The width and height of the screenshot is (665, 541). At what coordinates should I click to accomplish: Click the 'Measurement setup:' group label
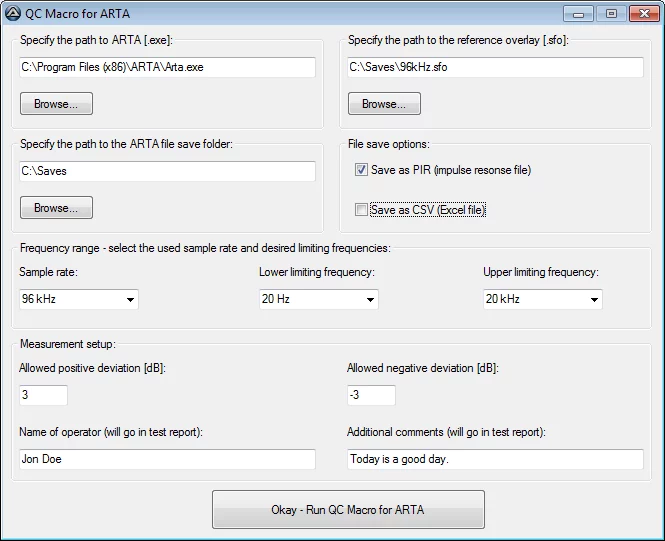tap(68, 344)
